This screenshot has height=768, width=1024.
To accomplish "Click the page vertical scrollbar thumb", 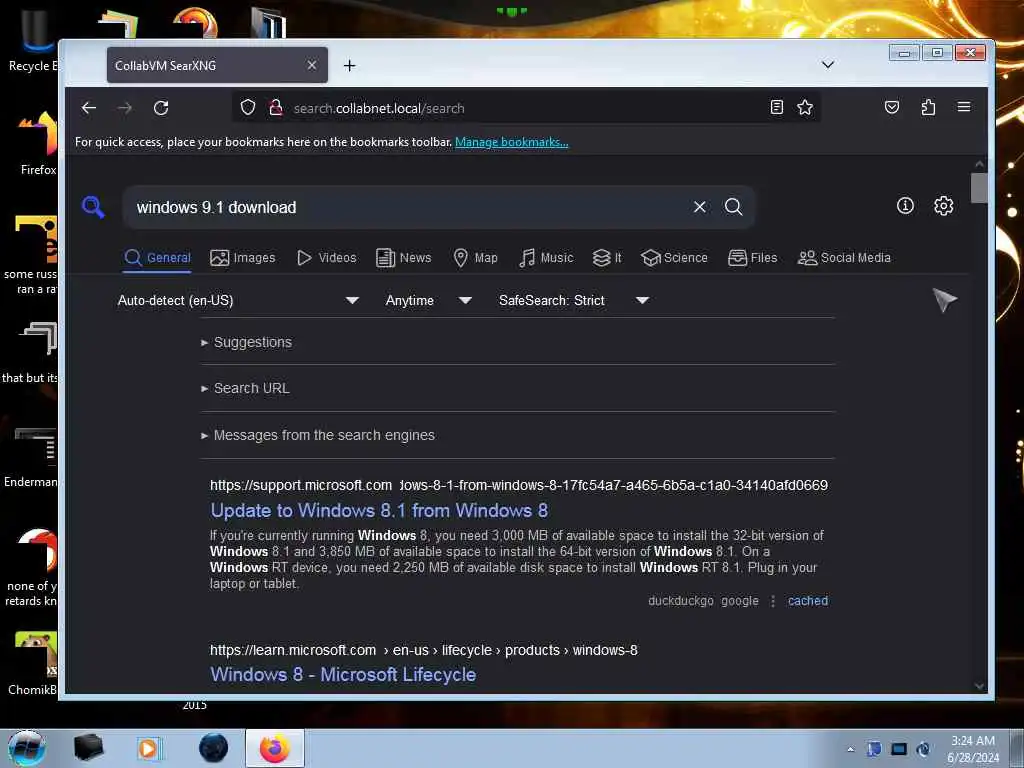I will pos(979,188).
